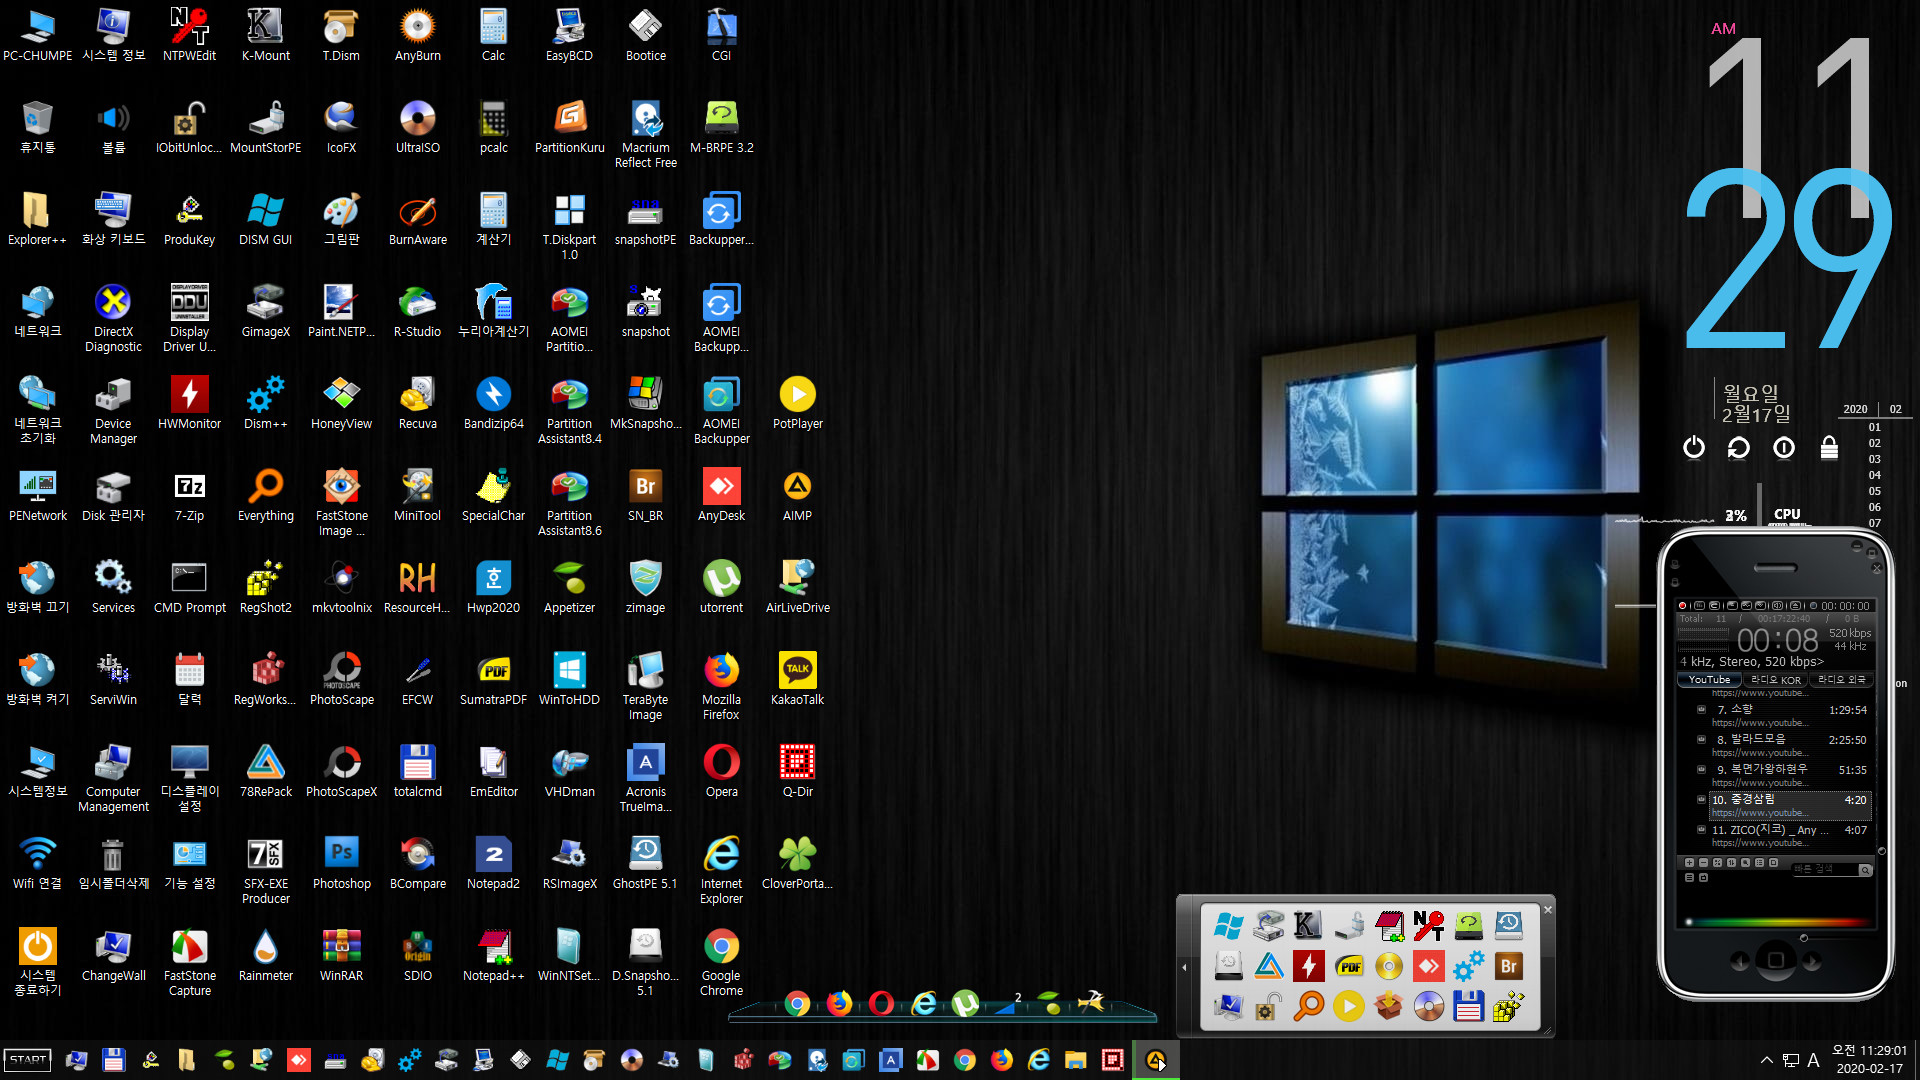Launch Notepad++ desktop shortcut
Image resolution: width=1920 pixels, height=1080 pixels.
(493, 955)
